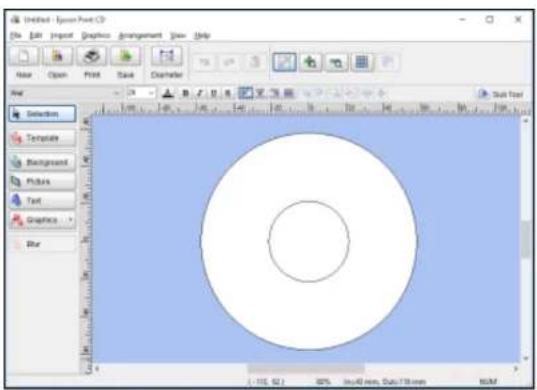Screen dimensions: 537x390
Task: Click the horizontal scrollbar thumb
Action: click(x=306, y=369)
